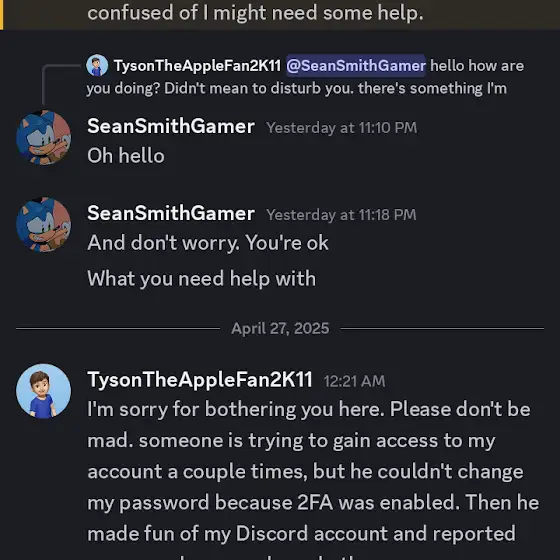Click the small reply-preview avatar of TysonTheAppleFan2K11
This screenshot has height=560, width=560.
pos(97,65)
